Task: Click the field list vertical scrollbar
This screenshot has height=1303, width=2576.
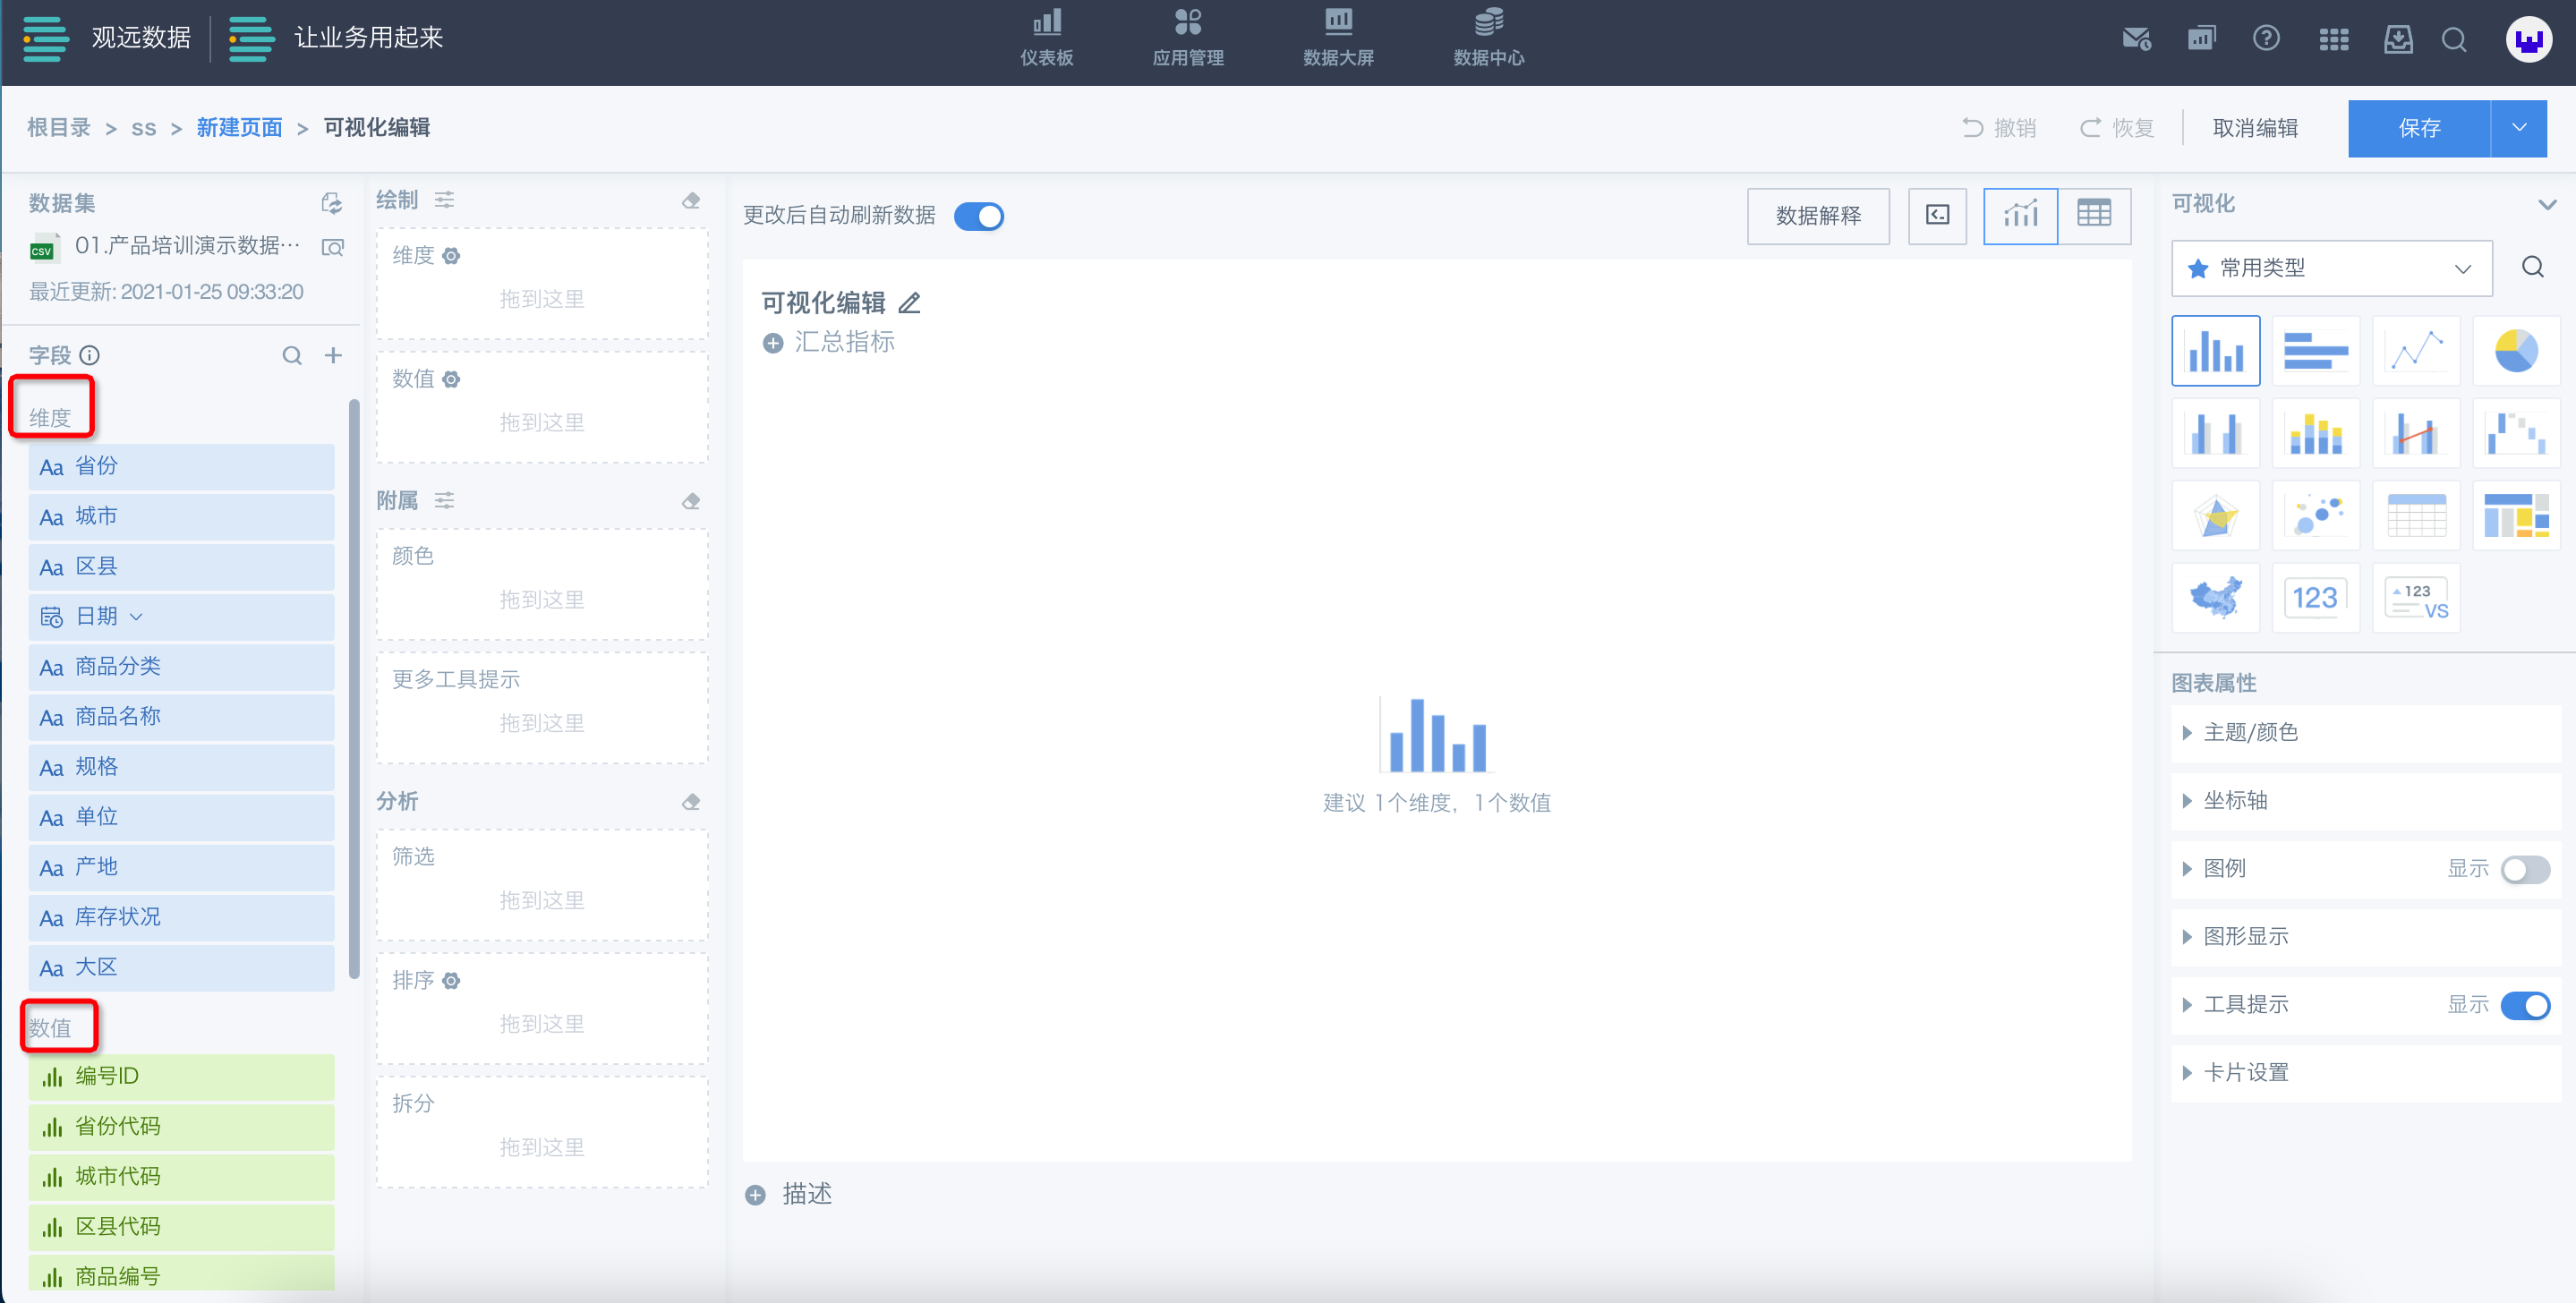Action: pos(354,690)
